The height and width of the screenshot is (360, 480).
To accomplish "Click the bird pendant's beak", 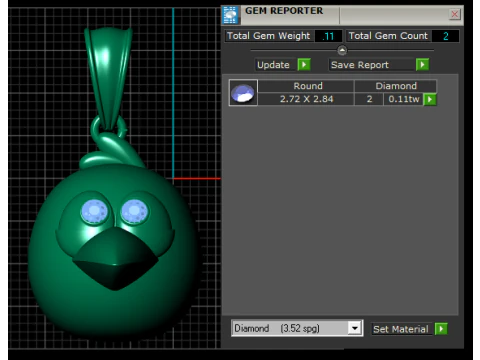I will [115, 260].
